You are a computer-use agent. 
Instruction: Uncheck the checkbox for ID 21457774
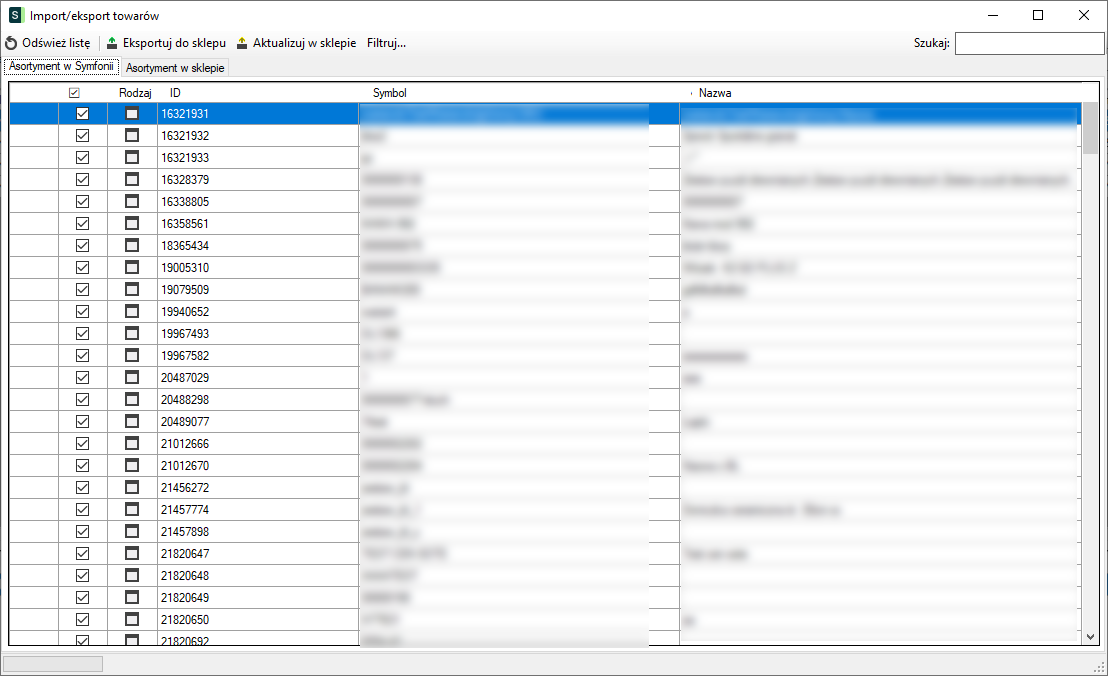(x=83, y=509)
